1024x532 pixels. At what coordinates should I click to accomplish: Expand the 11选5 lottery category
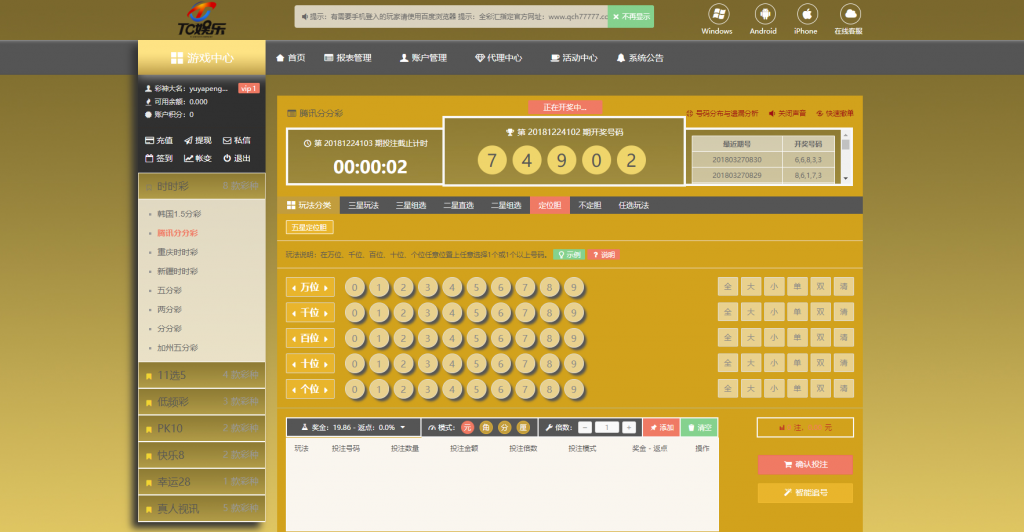[x=201, y=375]
